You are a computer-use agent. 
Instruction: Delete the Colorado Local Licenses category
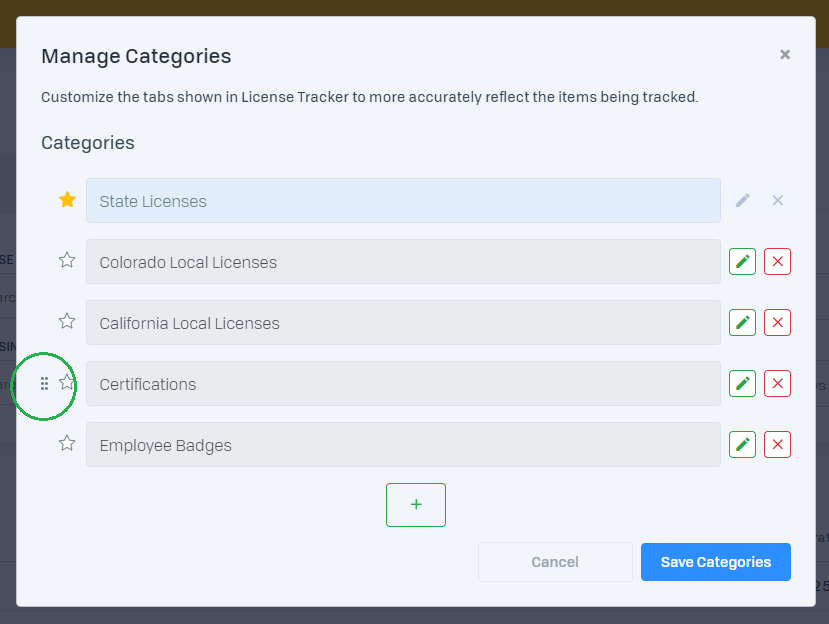[x=777, y=262]
